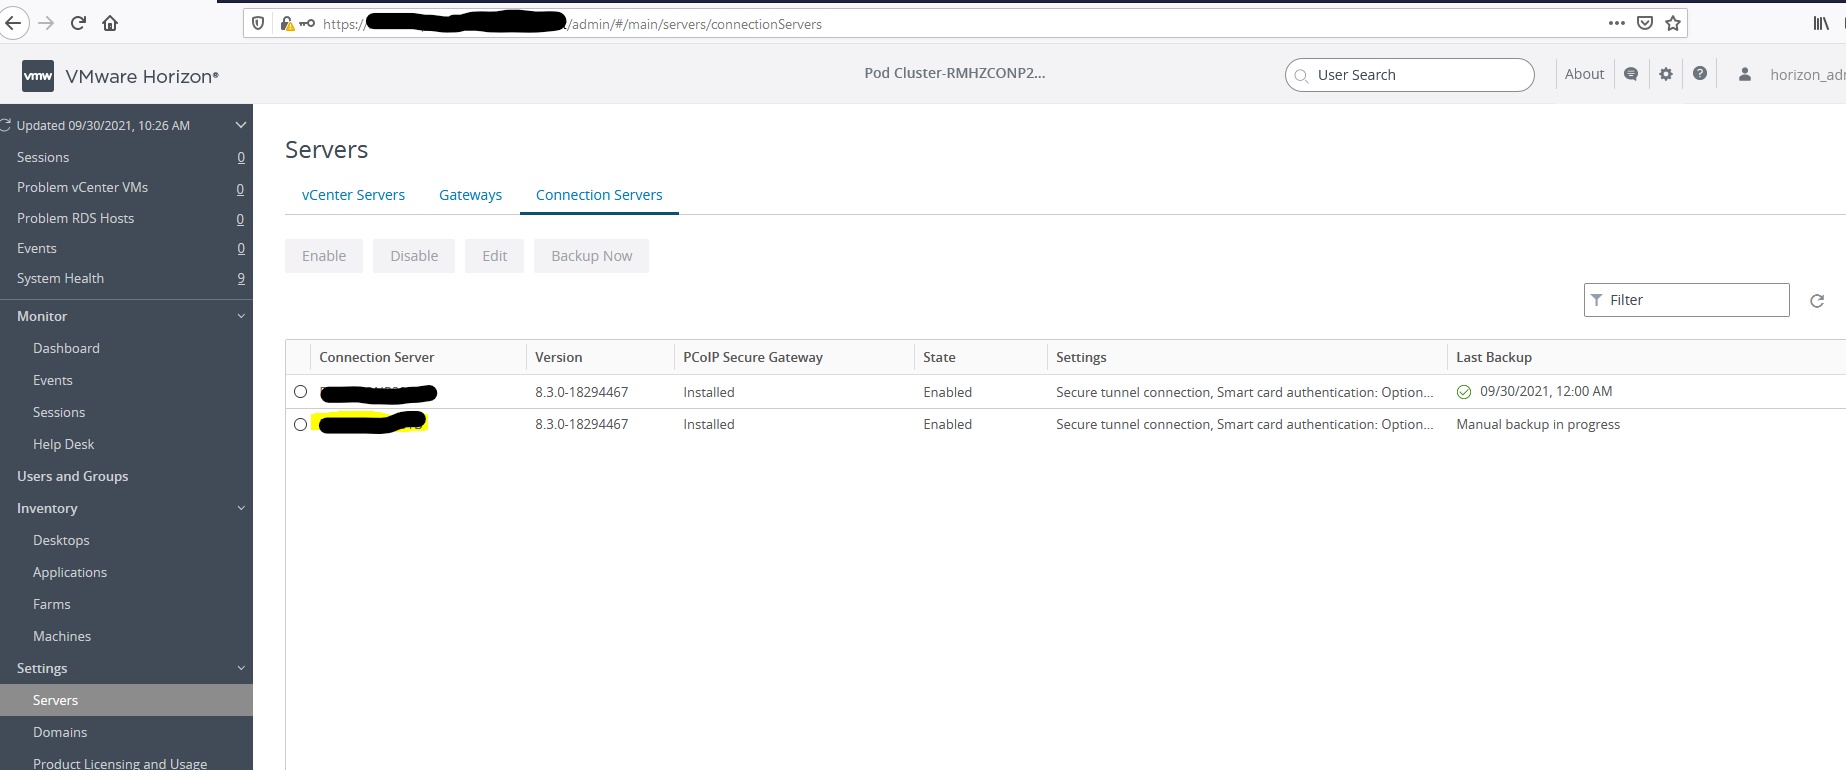Screen dimensions: 1846x770
Task: Collapse the Settings section chevron
Action: [241, 668]
